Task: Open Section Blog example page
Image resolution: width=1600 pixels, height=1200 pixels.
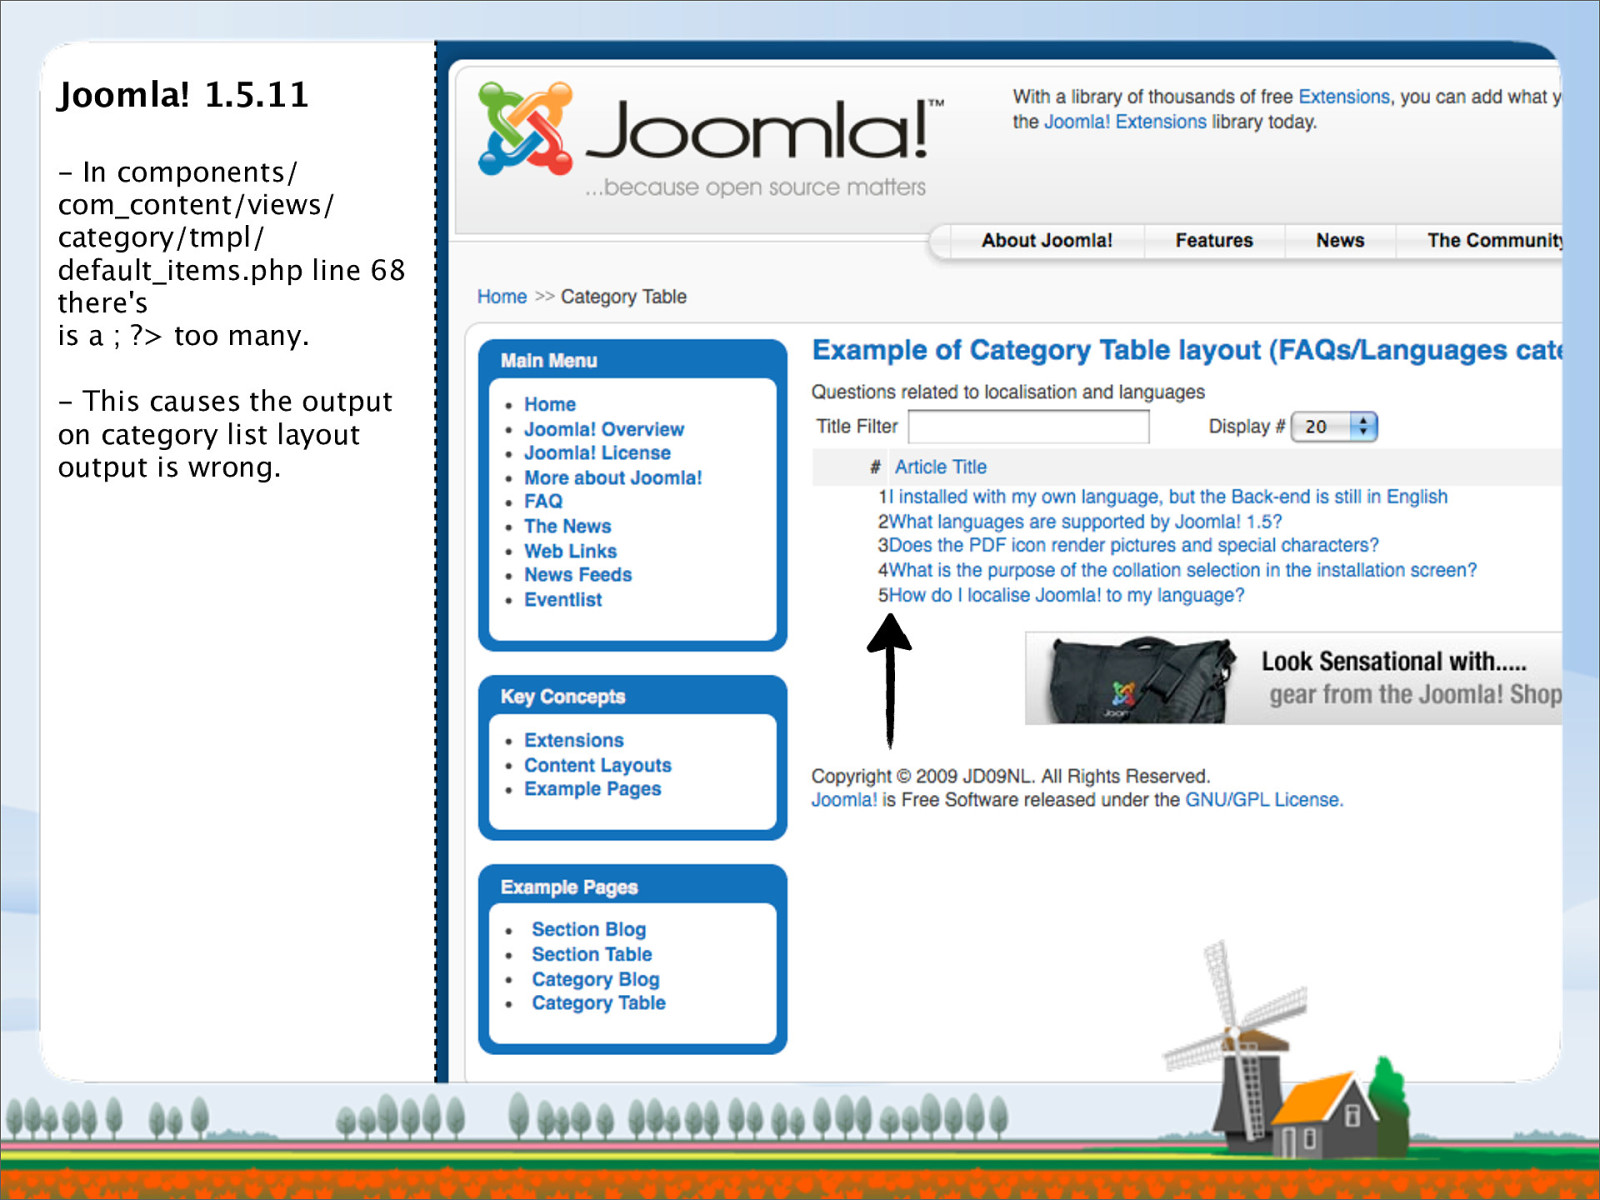Action: click(589, 929)
